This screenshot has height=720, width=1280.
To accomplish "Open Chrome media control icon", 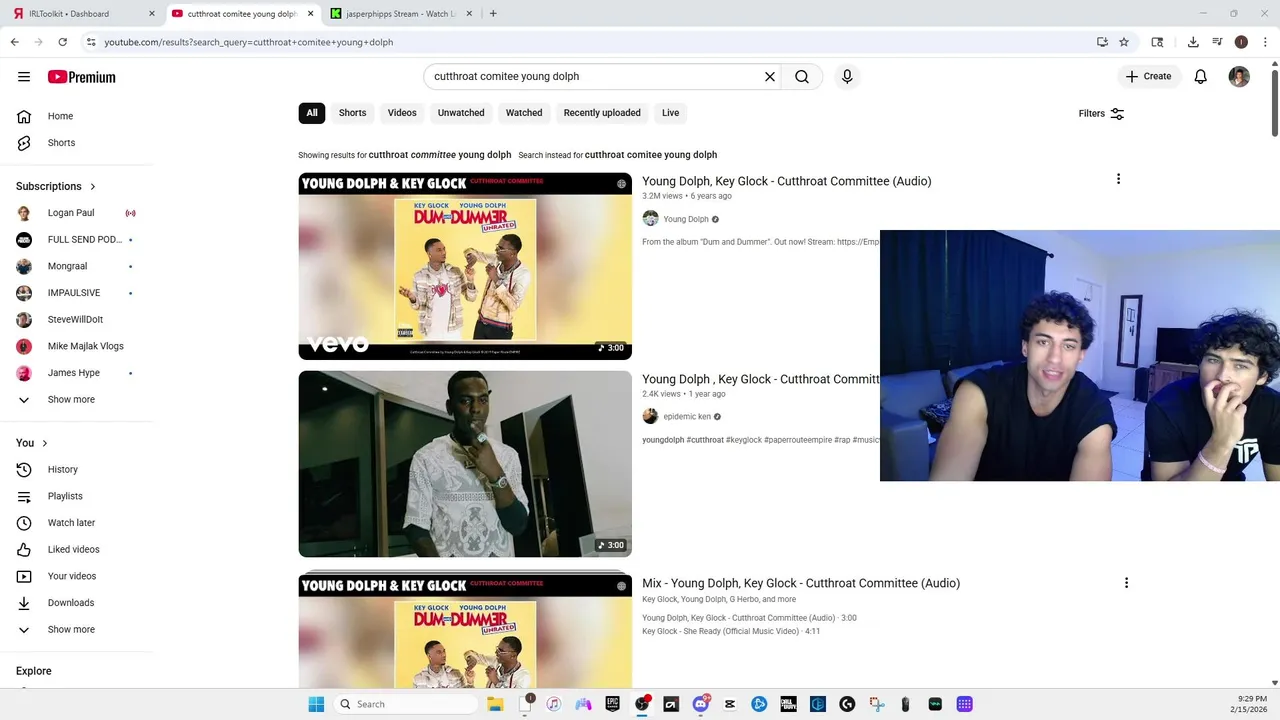I will [1217, 42].
